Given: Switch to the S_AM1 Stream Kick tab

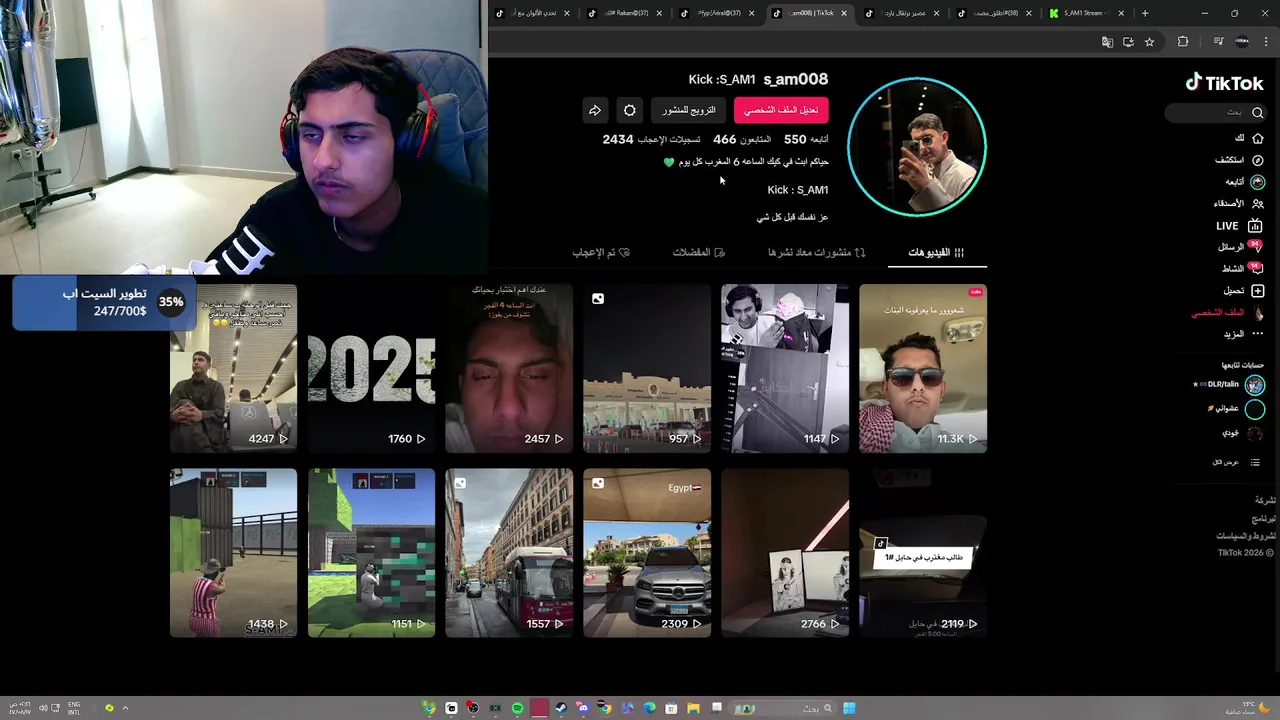Looking at the screenshot, I should [1087, 13].
